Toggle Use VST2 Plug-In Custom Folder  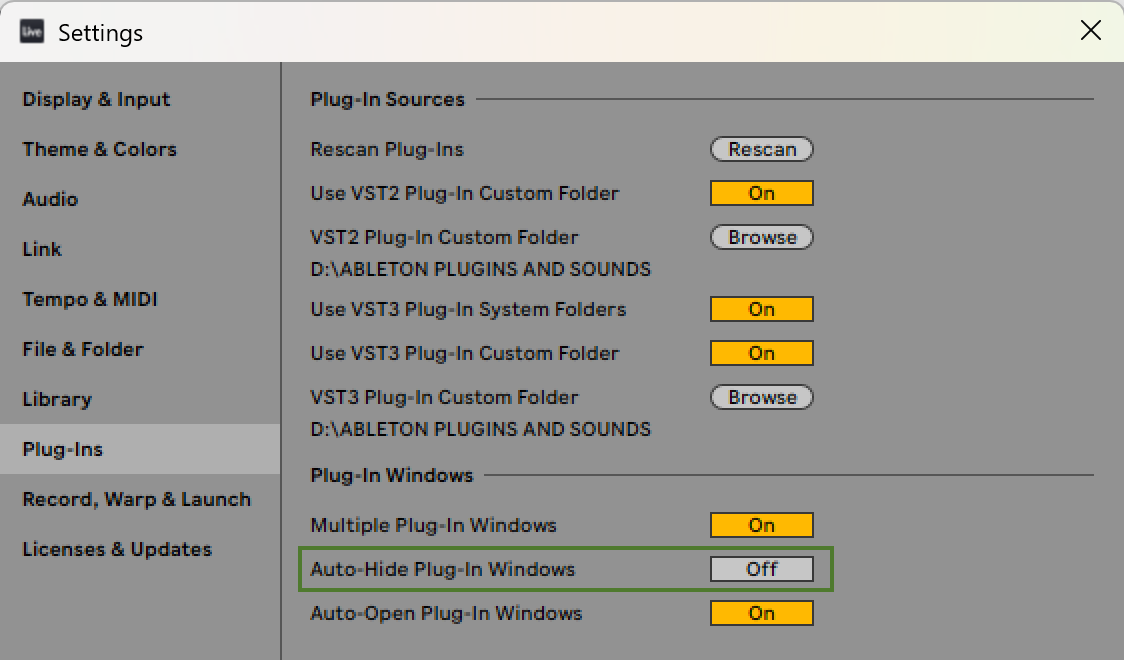[762, 193]
